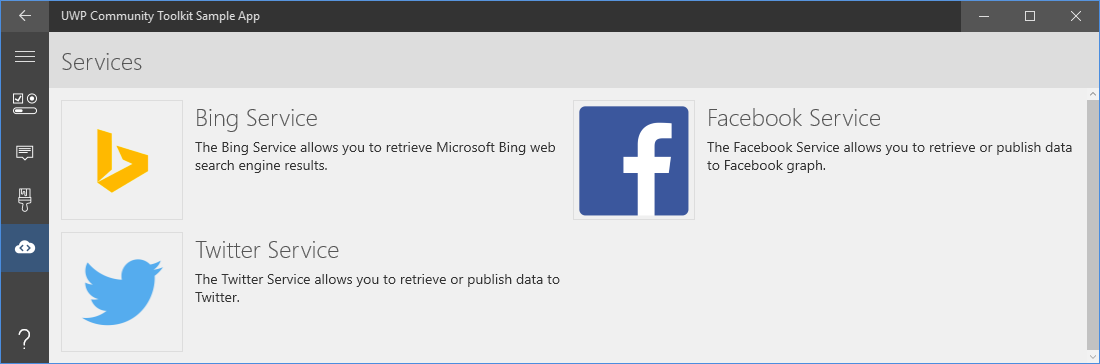Open the question mark help icon
Image resolution: width=1100 pixels, height=364 pixels.
[25, 339]
